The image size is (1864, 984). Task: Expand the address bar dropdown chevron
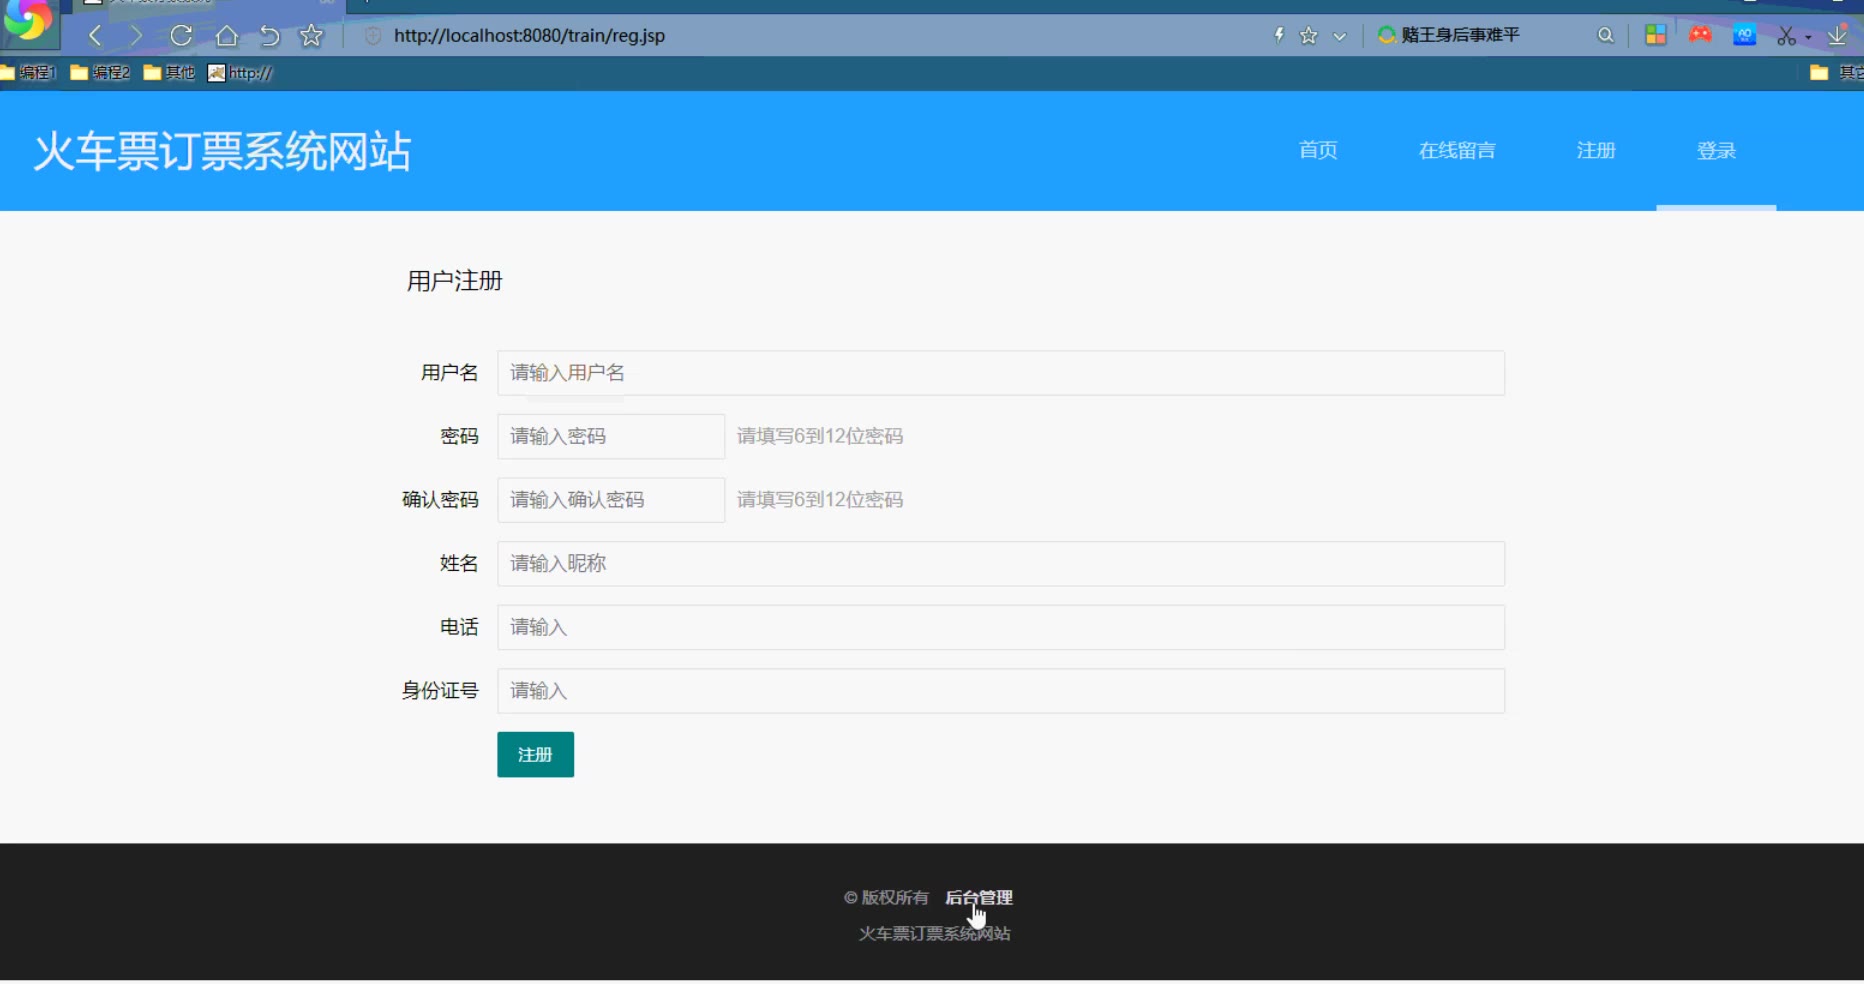[1340, 36]
